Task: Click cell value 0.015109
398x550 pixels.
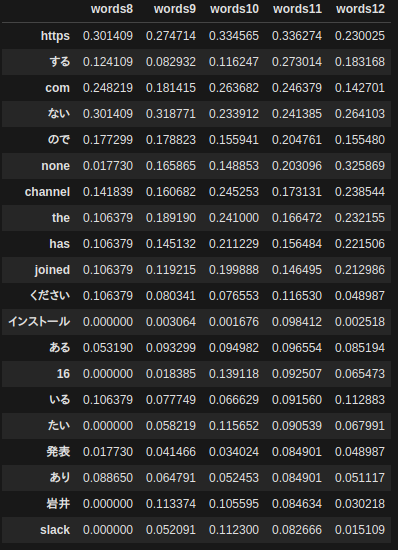Action: (360, 530)
